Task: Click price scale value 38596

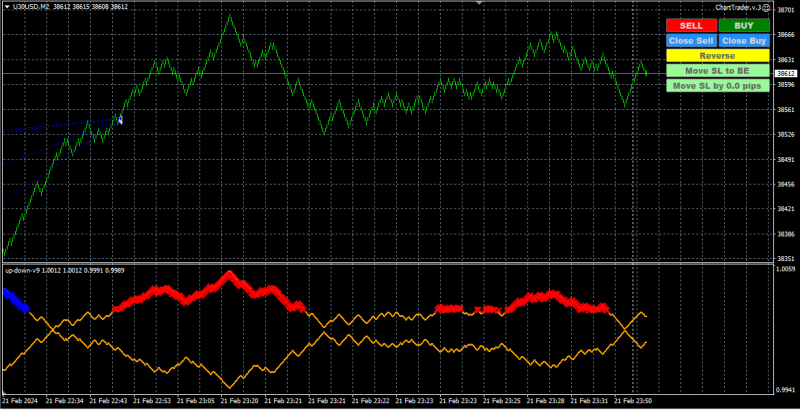Action: pyautogui.click(x=785, y=85)
